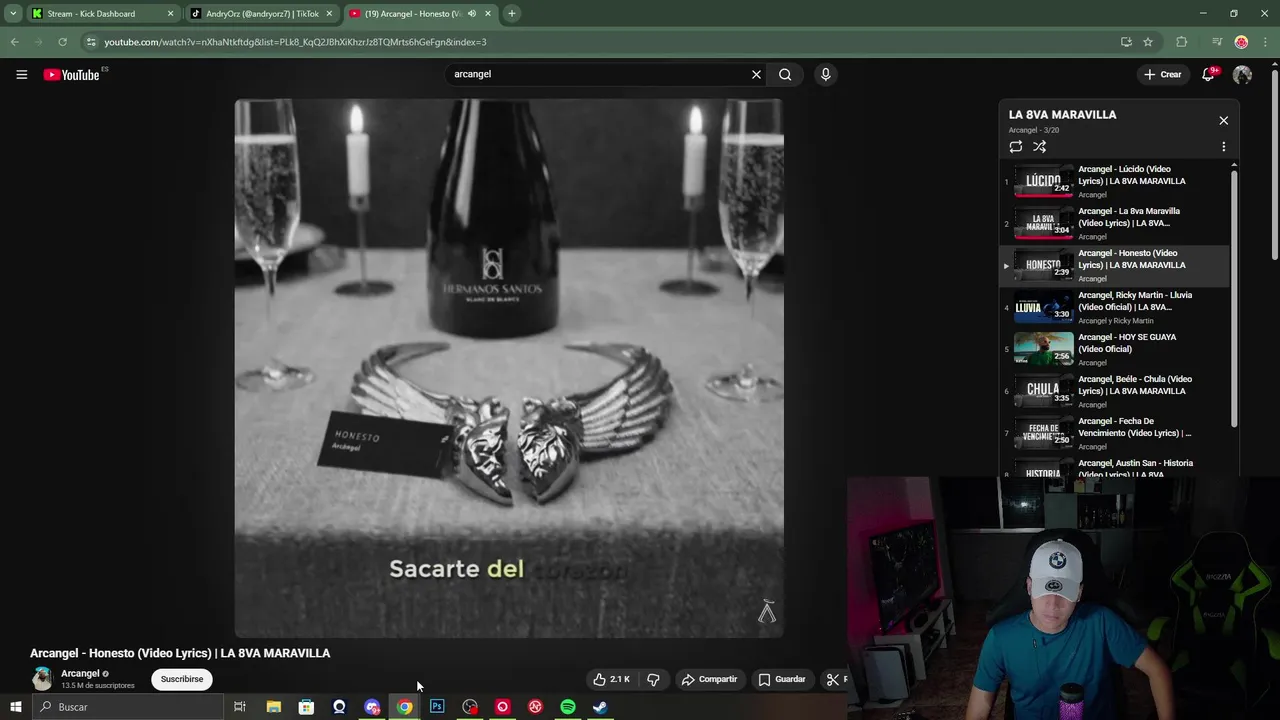Open playlist more options menu
This screenshot has height=720, width=1280.
1223,146
